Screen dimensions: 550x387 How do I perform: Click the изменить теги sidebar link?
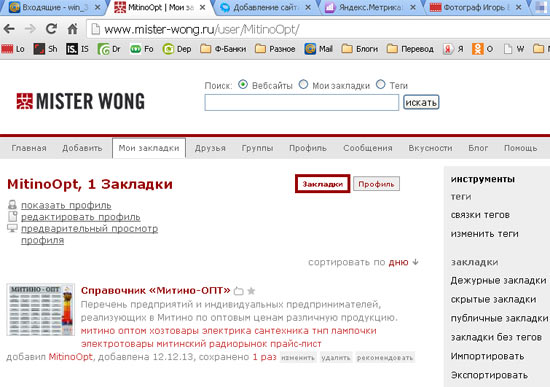tap(484, 234)
